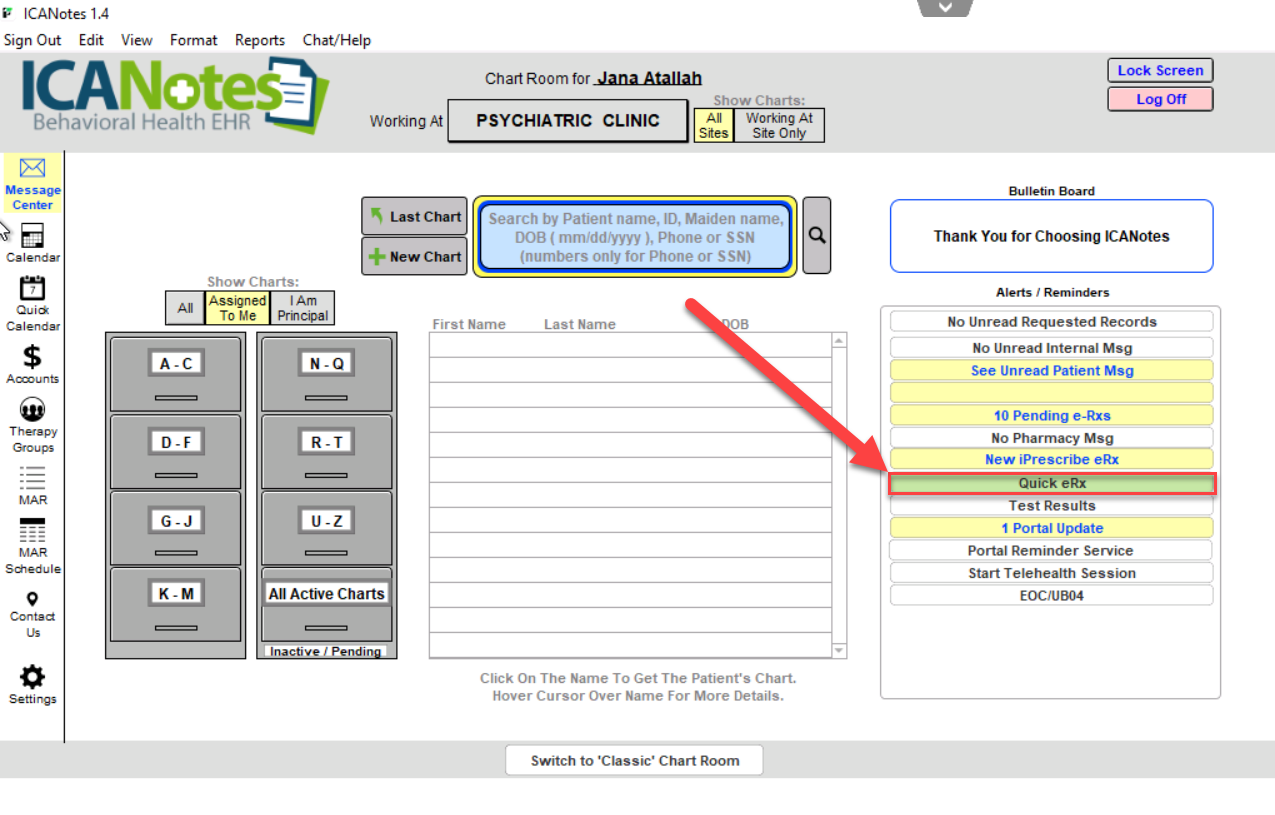Screen dimensions: 1275x815
Task: Open the Reports menu
Action: pyautogui.click(x=260, y=40)
